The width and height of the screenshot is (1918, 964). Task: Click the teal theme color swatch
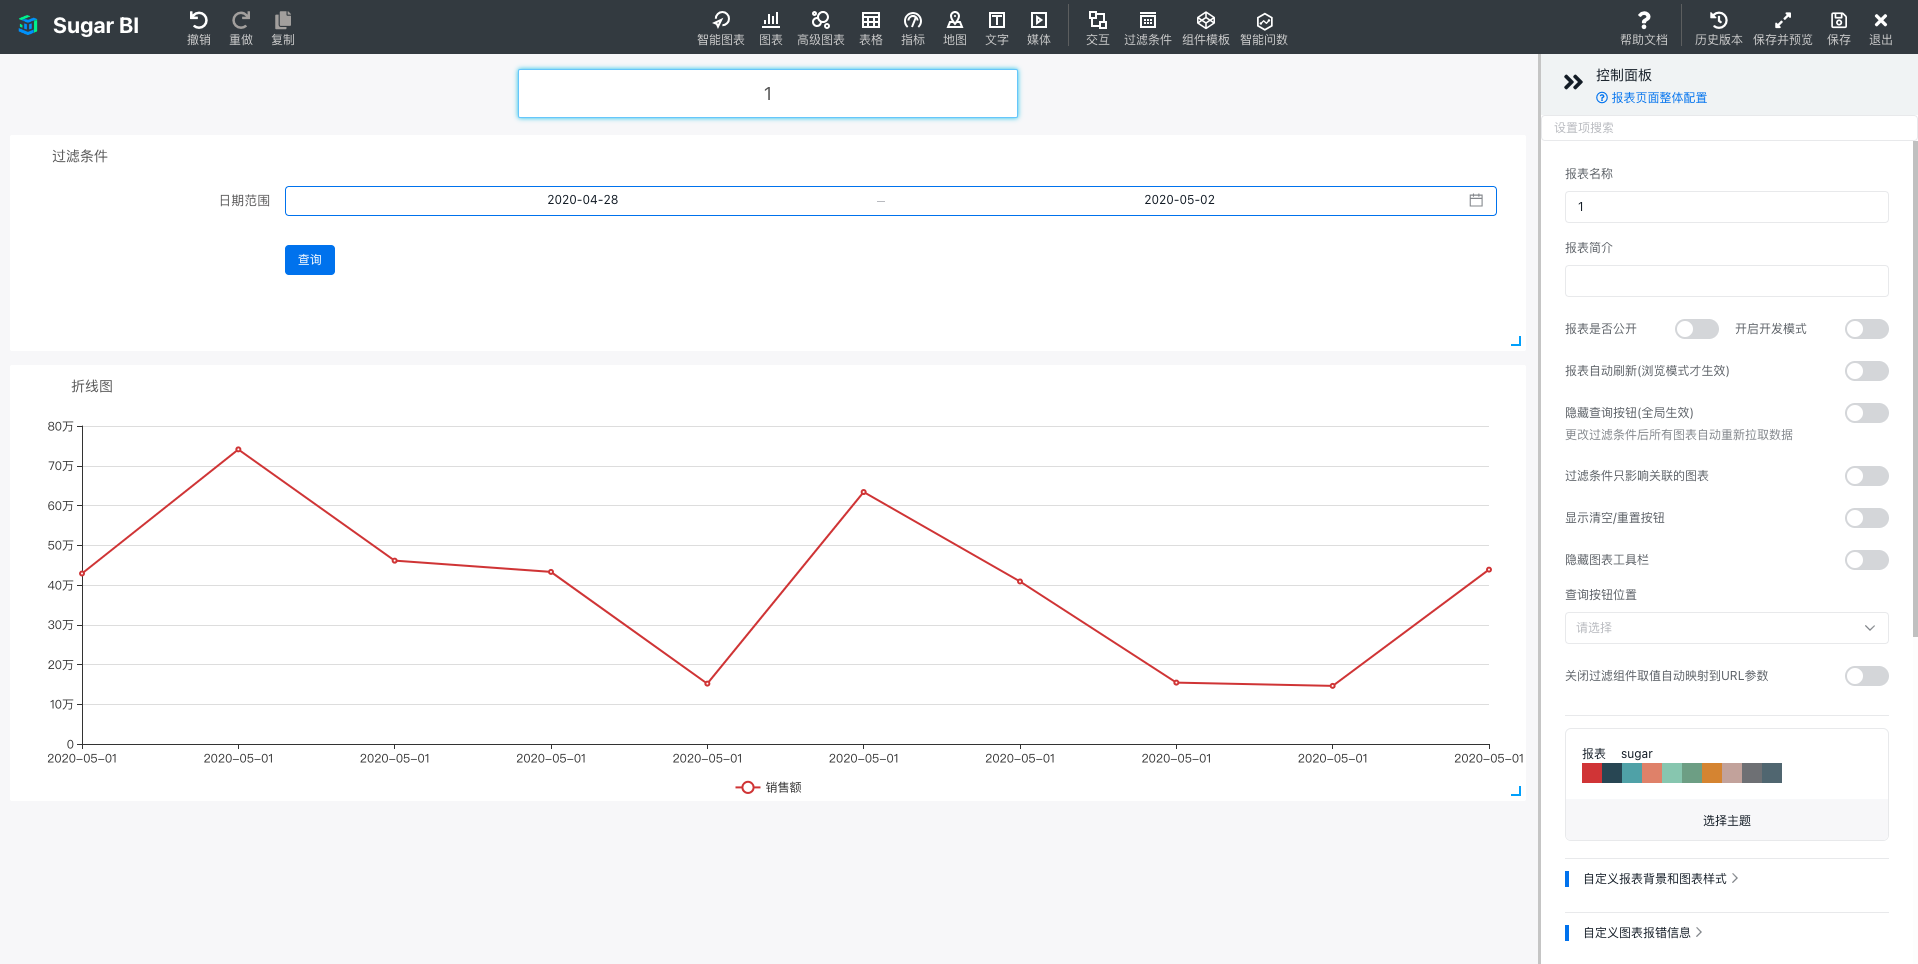pyautogui.click(x=1632, y=773)
